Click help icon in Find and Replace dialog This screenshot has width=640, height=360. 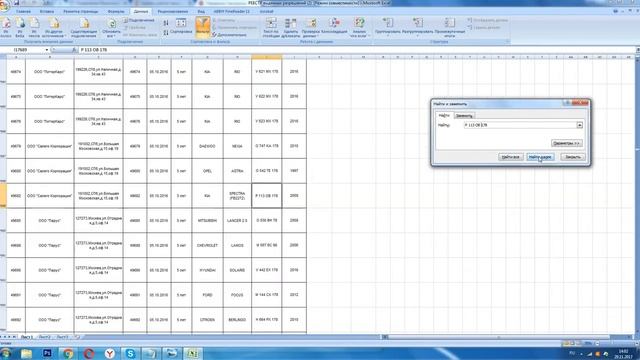click(567, 103)
